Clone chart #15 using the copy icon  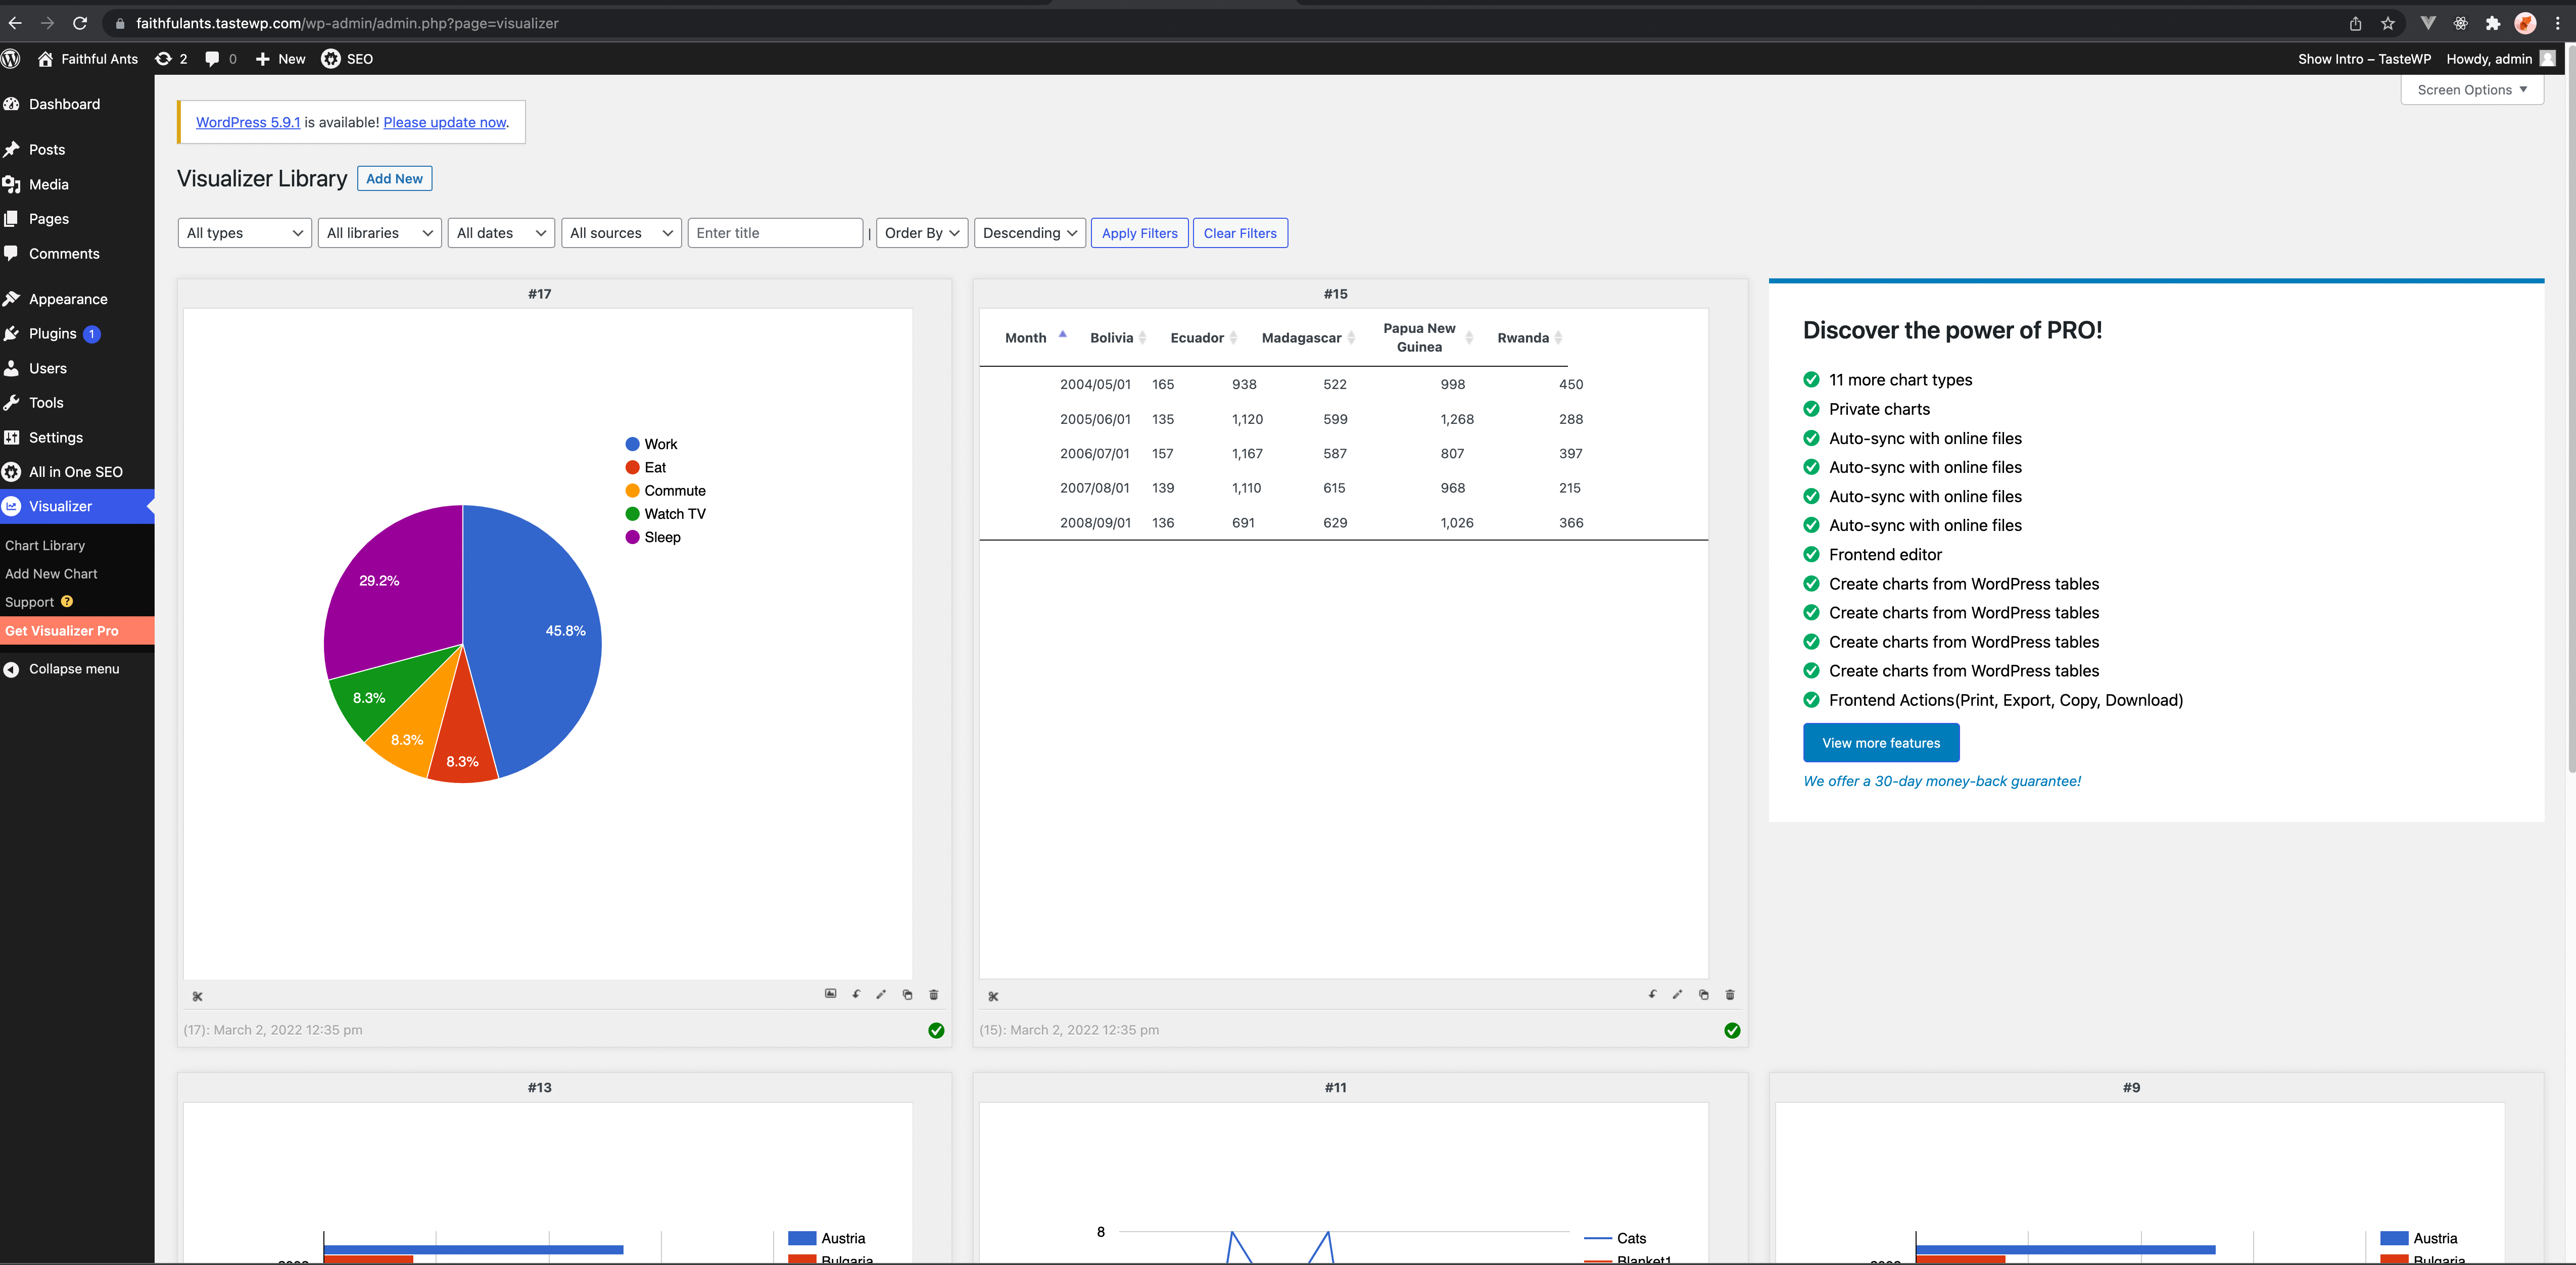[x=1704, y=995]
